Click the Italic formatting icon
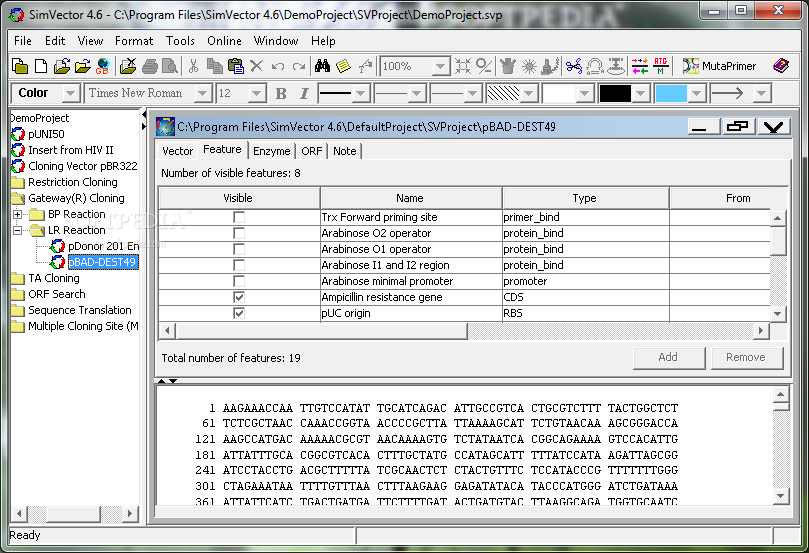809x553 pixels. click(304, 93)
